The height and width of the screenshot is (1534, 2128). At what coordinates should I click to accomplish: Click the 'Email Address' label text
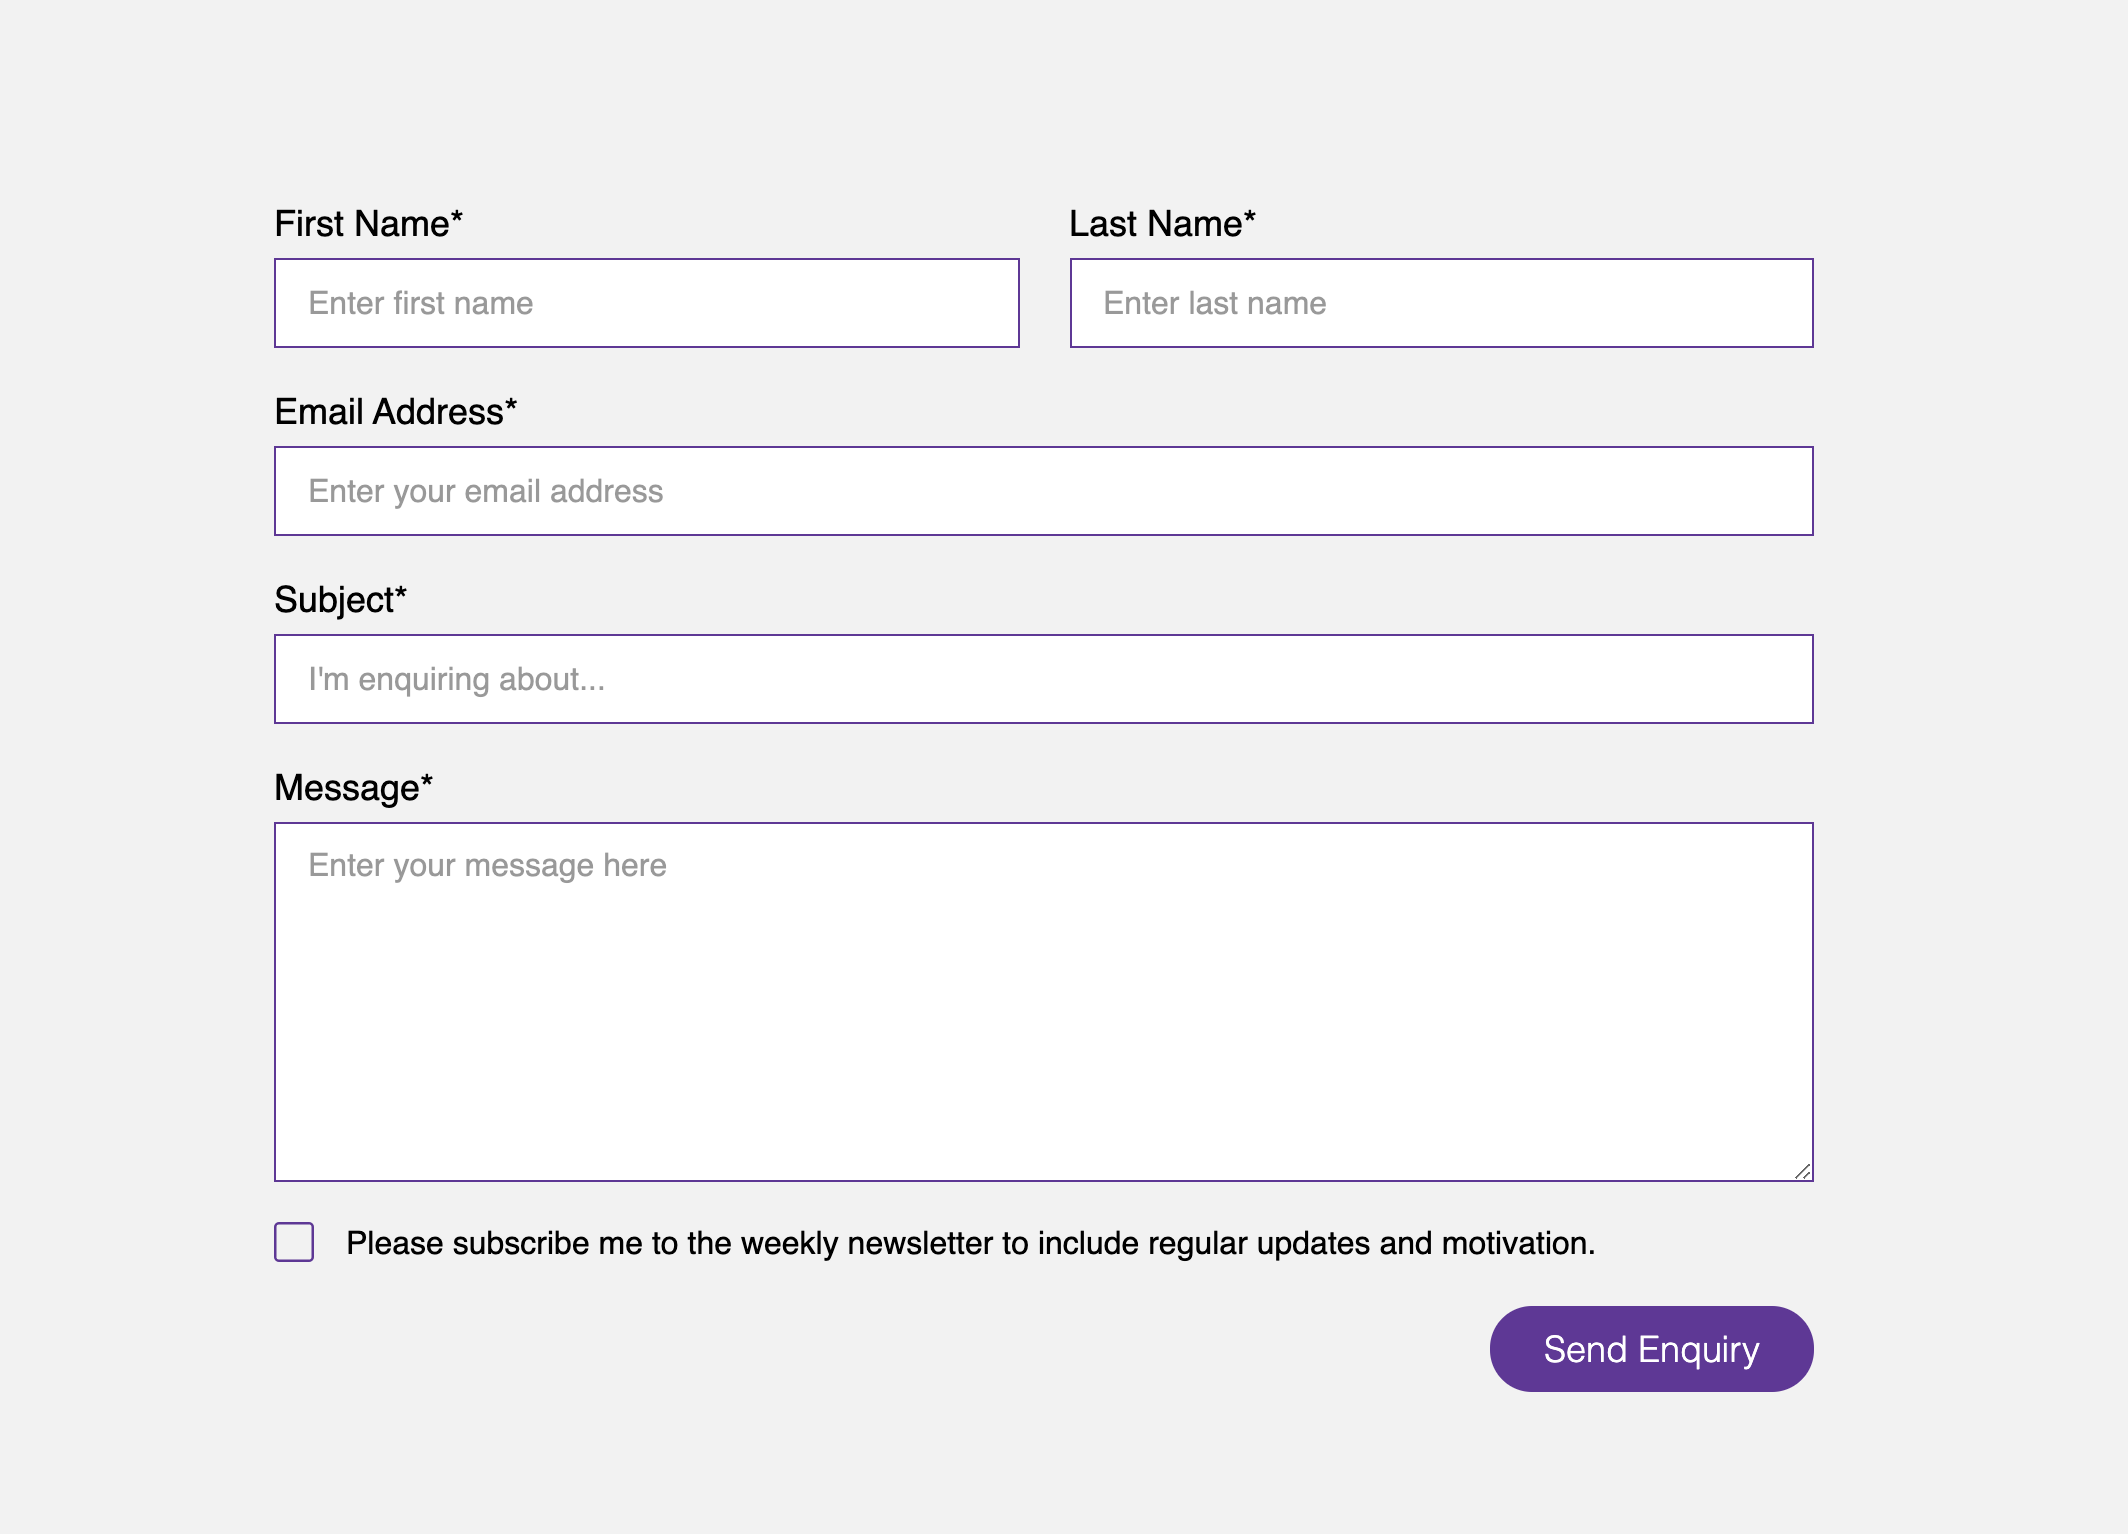click(x=389, y=412)
